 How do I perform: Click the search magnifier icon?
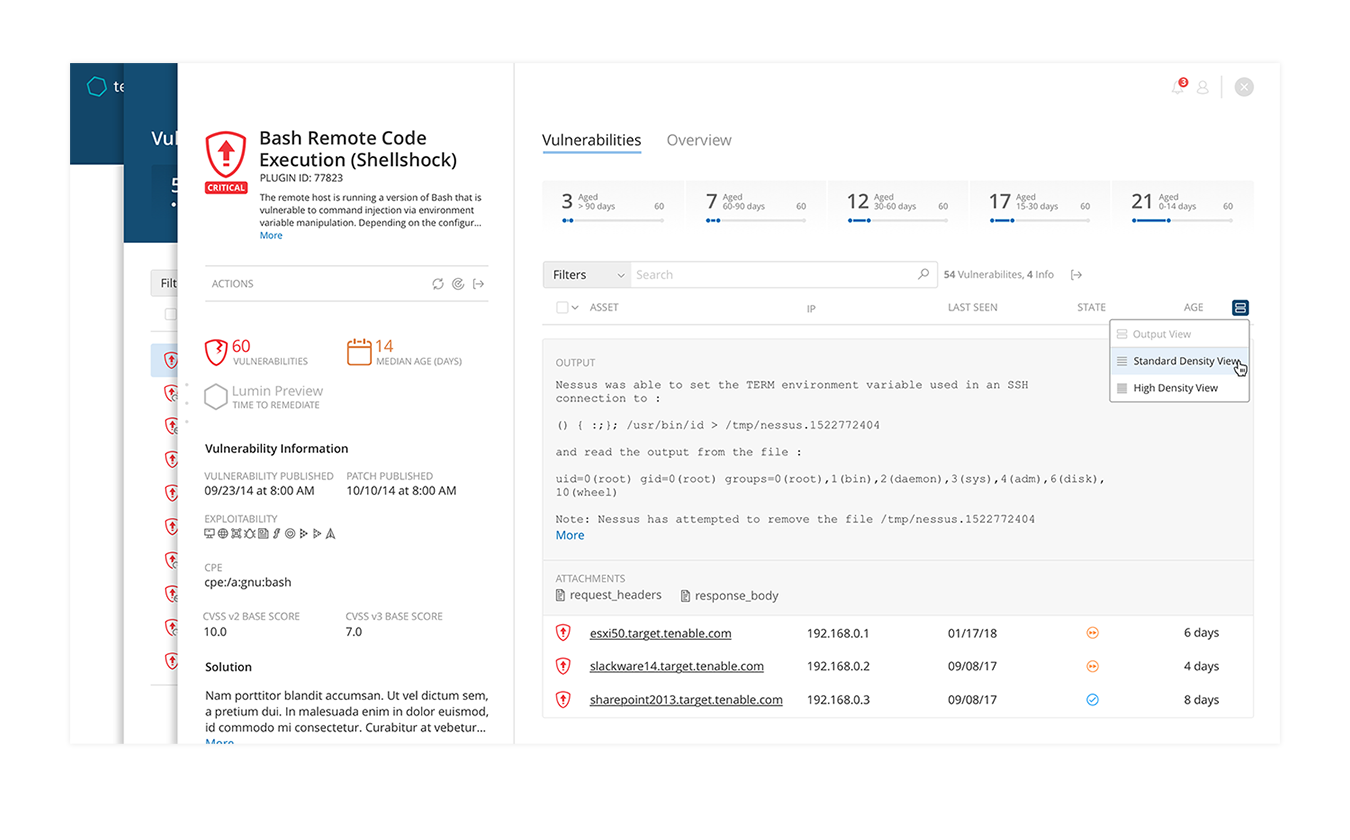[923, 274]
